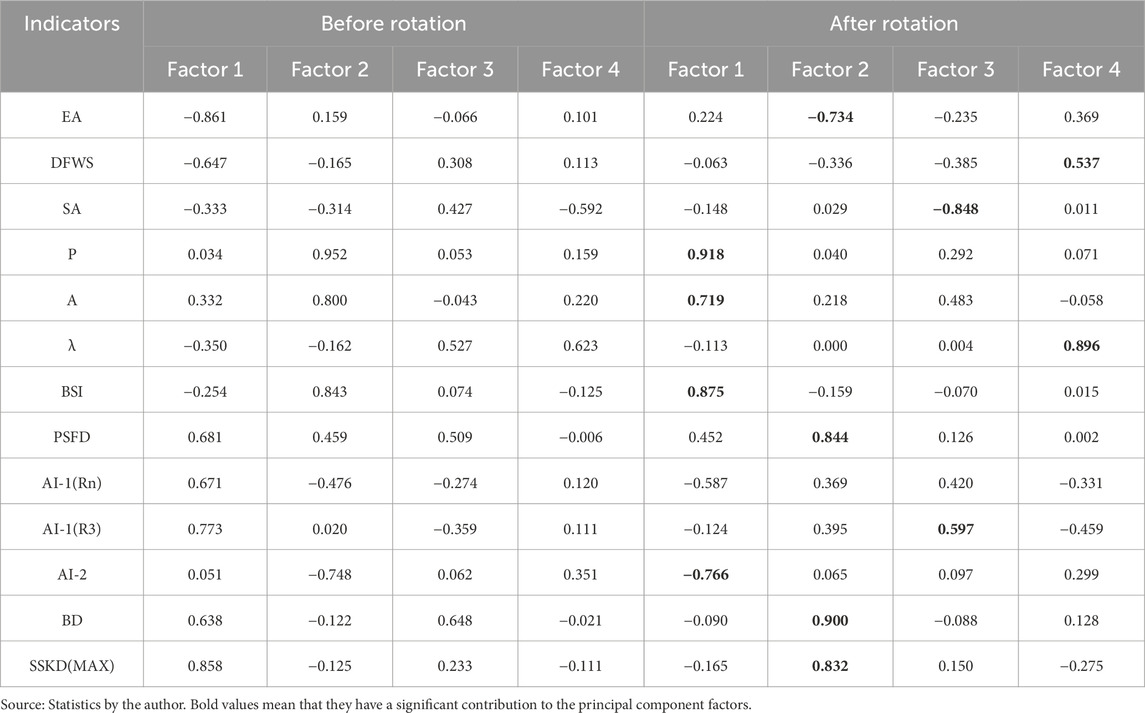
Task: Select the Before rotation header cell
Action: [x=394, y=22]
